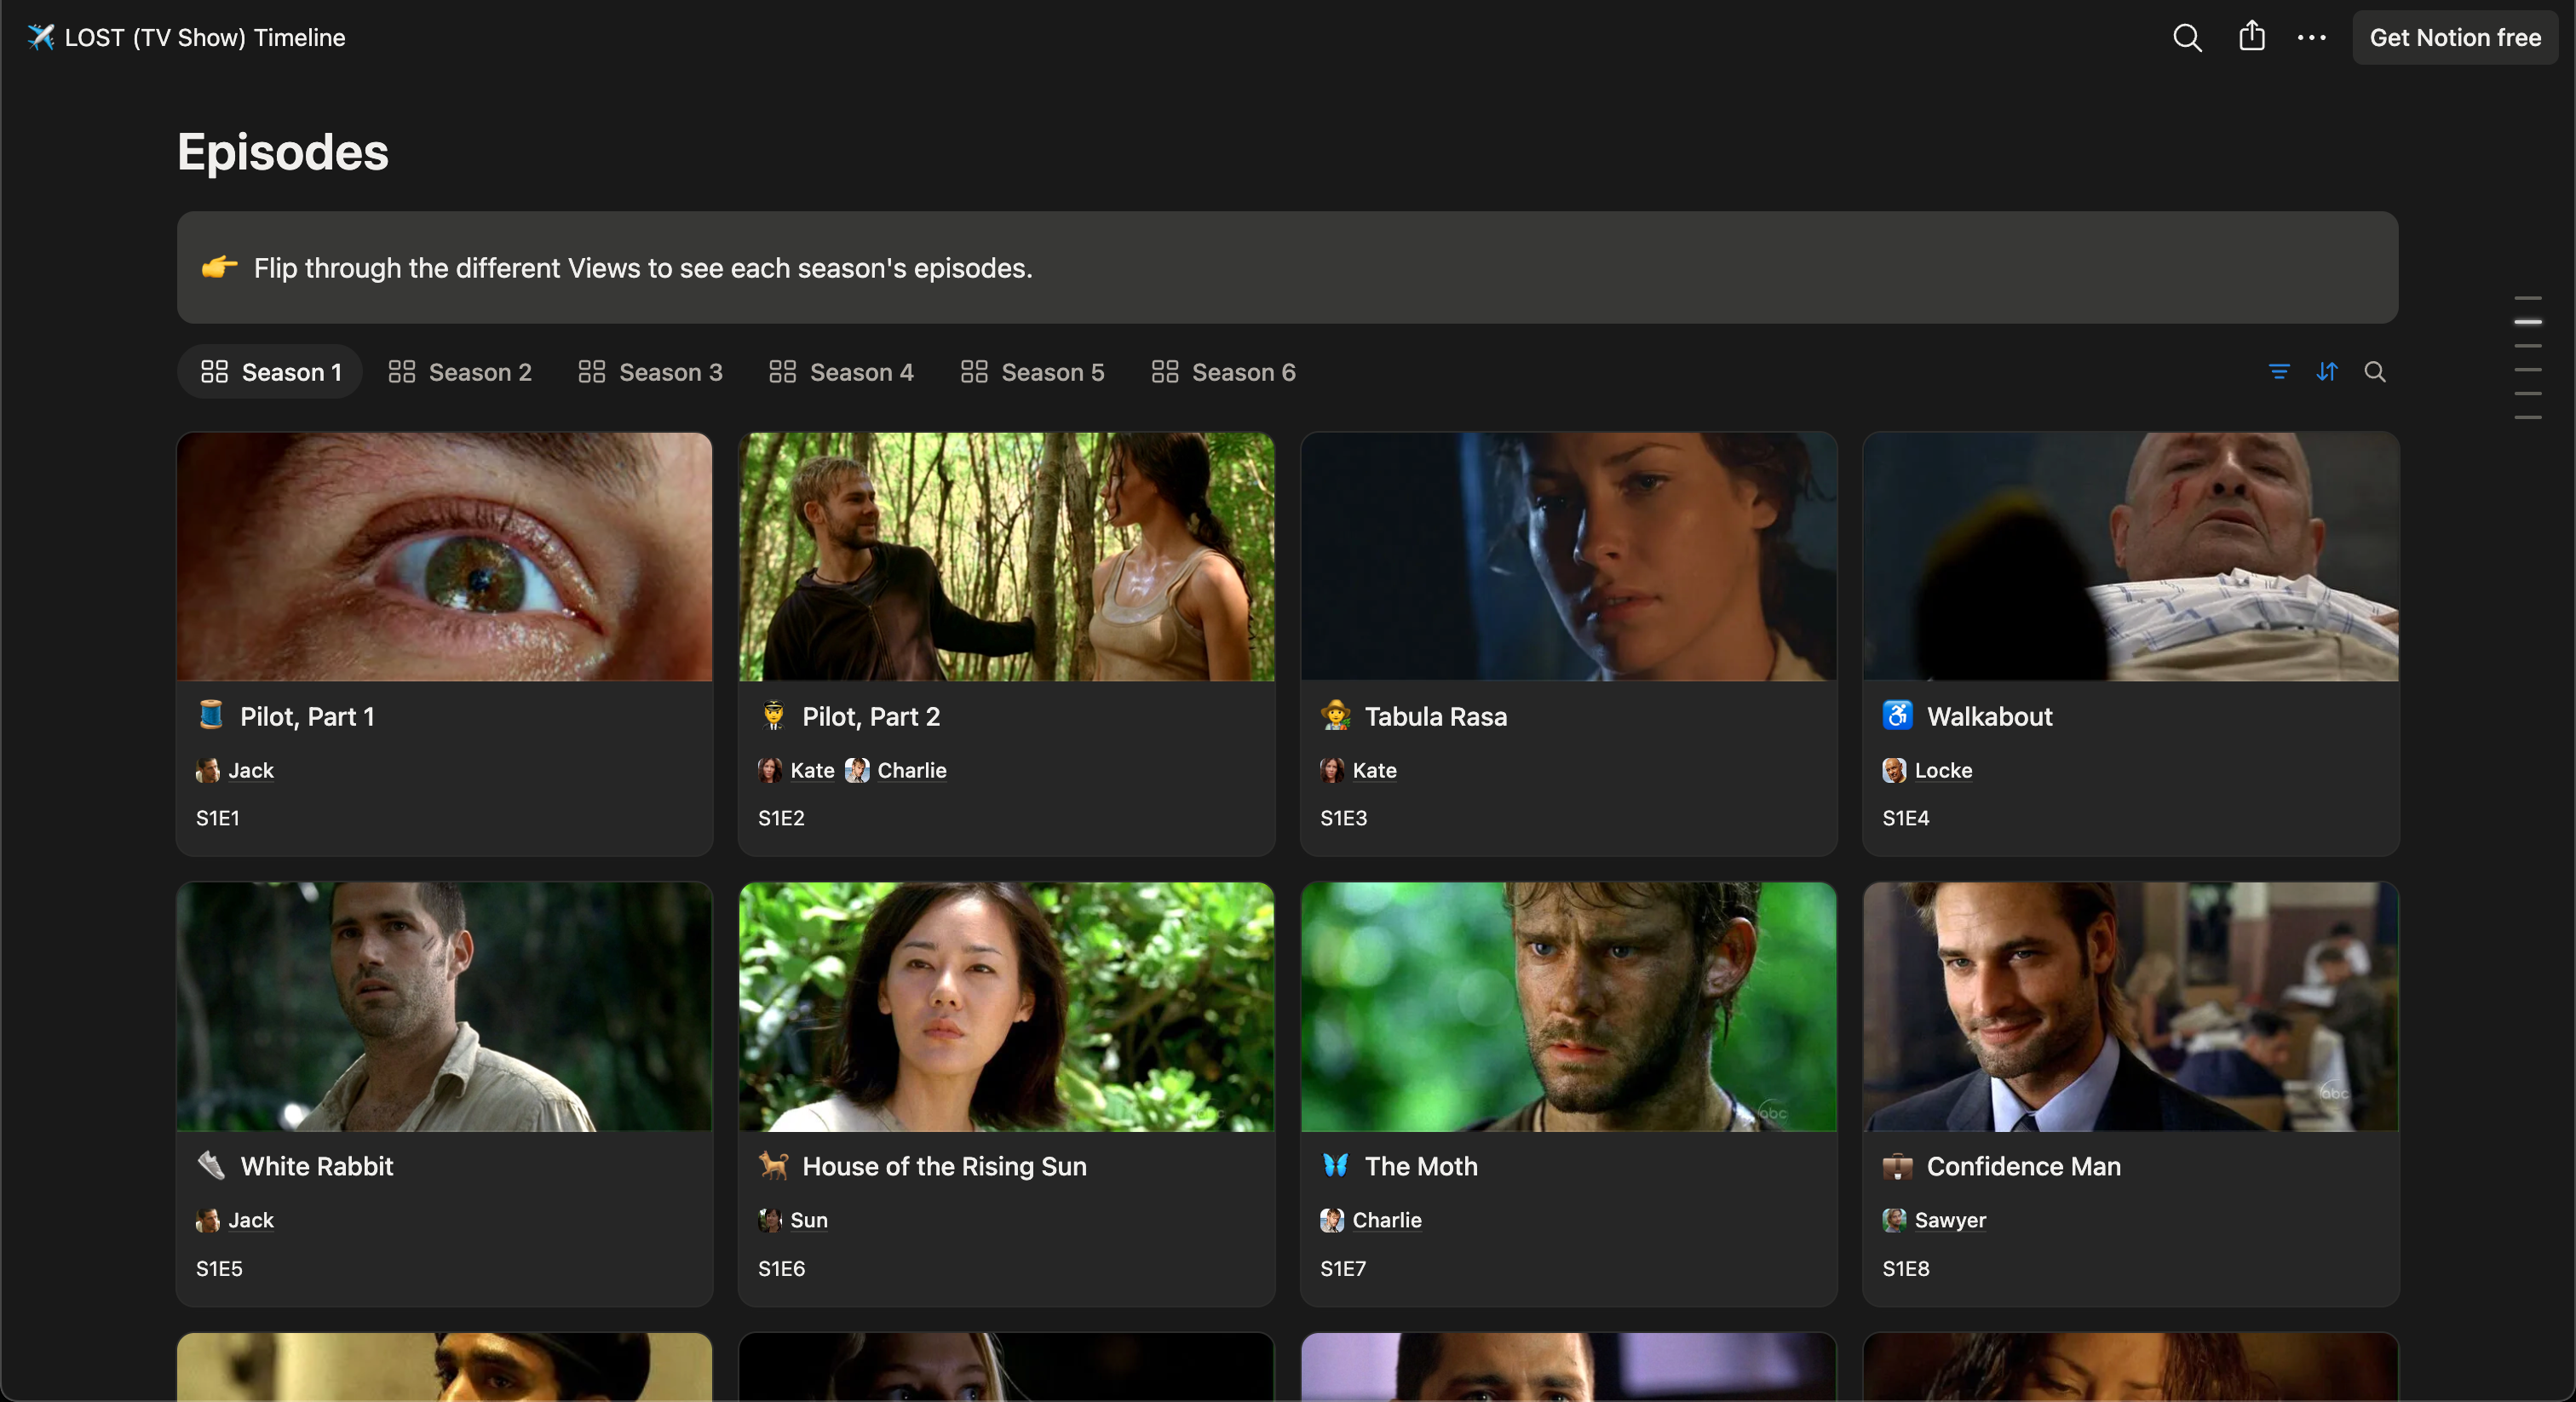Image resolution: width=2576 pixels, height=1402 pixels.
Task: Open the Walkabout cover thumbnail
Action: coord(2130,556)
